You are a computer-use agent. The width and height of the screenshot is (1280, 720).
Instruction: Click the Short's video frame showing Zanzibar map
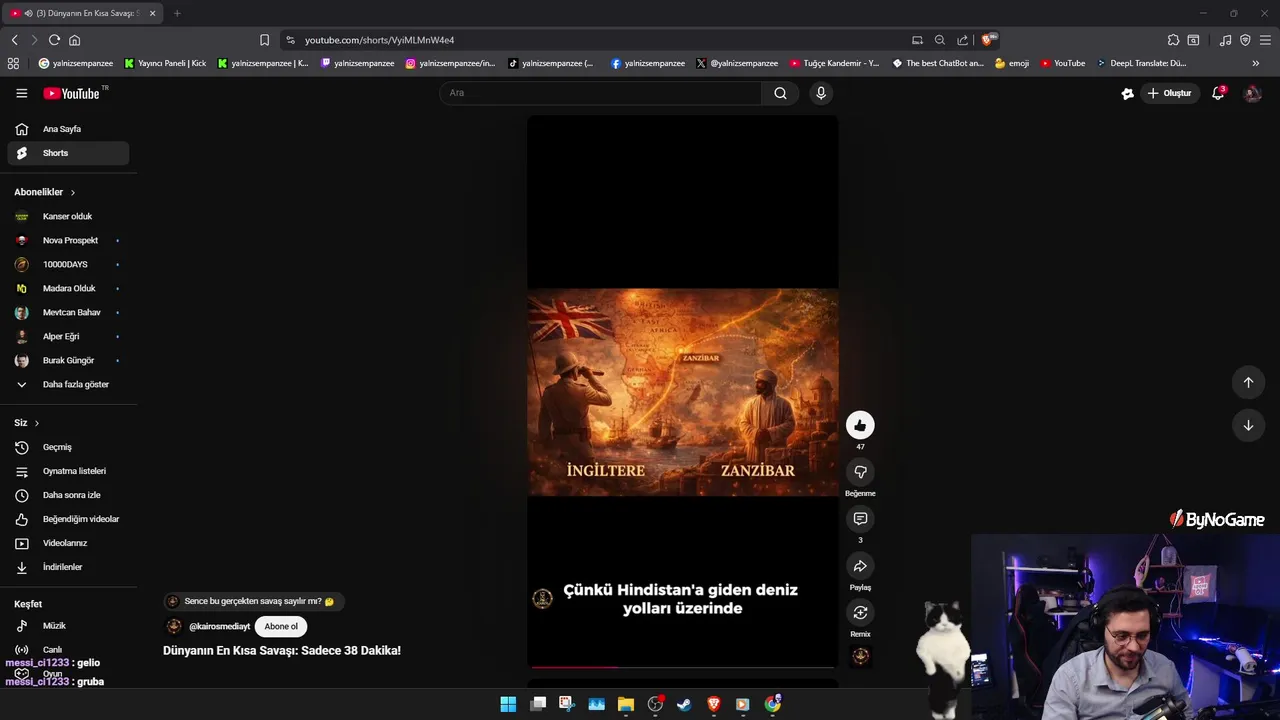(683, 392)
